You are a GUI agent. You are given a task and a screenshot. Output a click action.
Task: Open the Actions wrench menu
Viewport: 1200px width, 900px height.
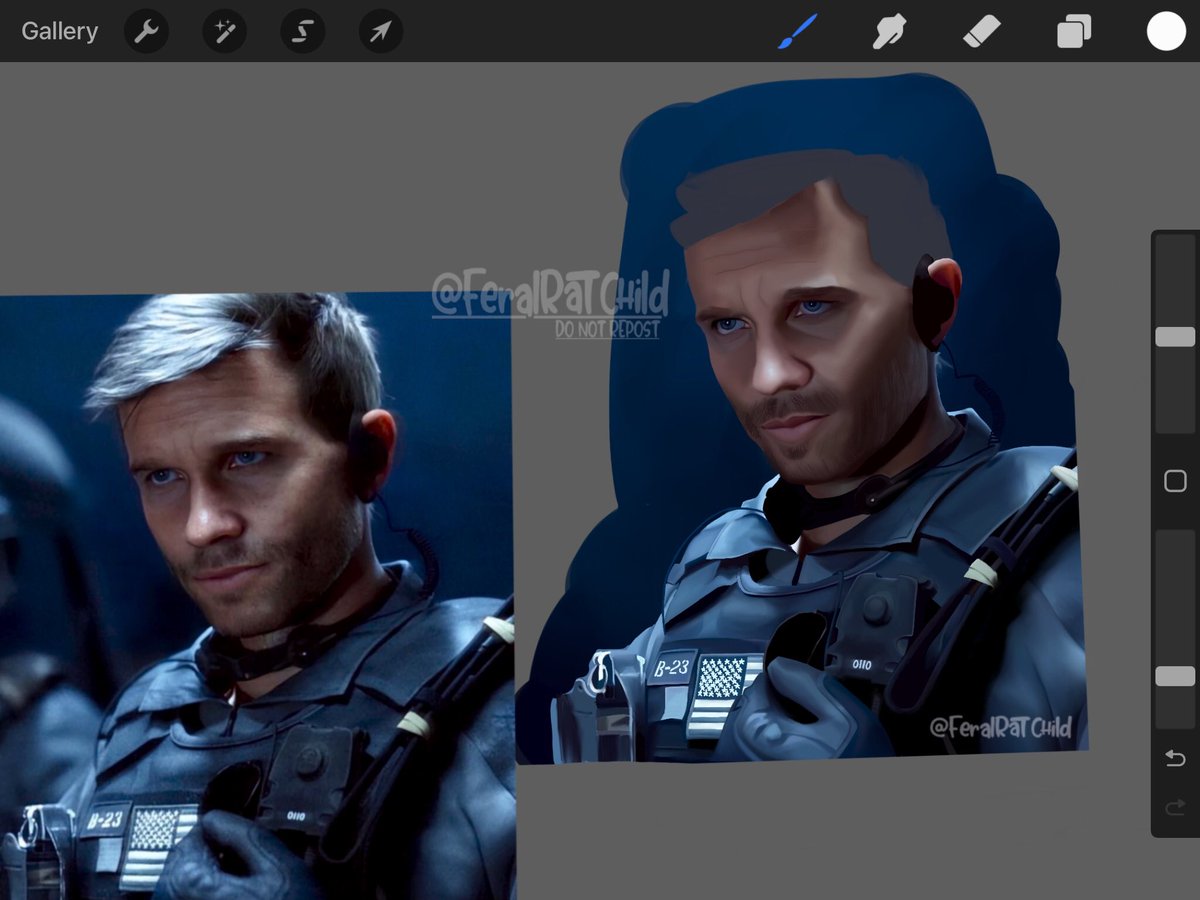point(146,32)
